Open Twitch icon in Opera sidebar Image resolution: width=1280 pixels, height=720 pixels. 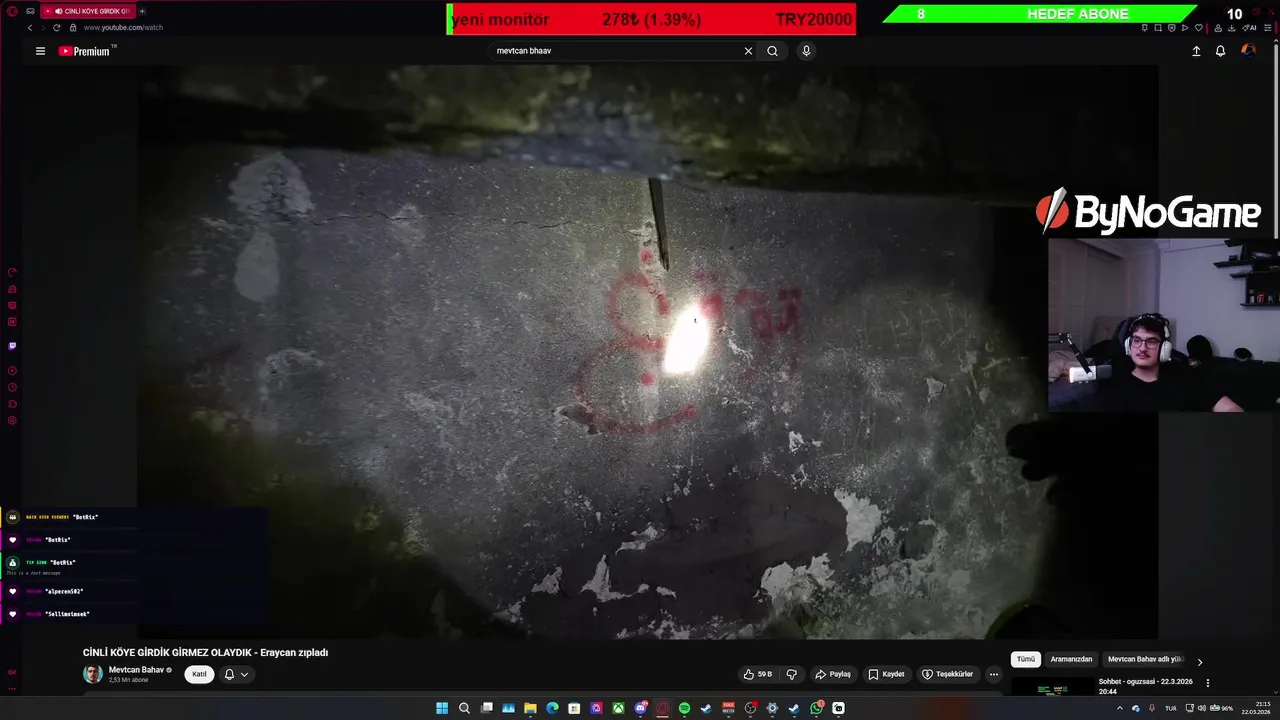[x=12, y=346]
